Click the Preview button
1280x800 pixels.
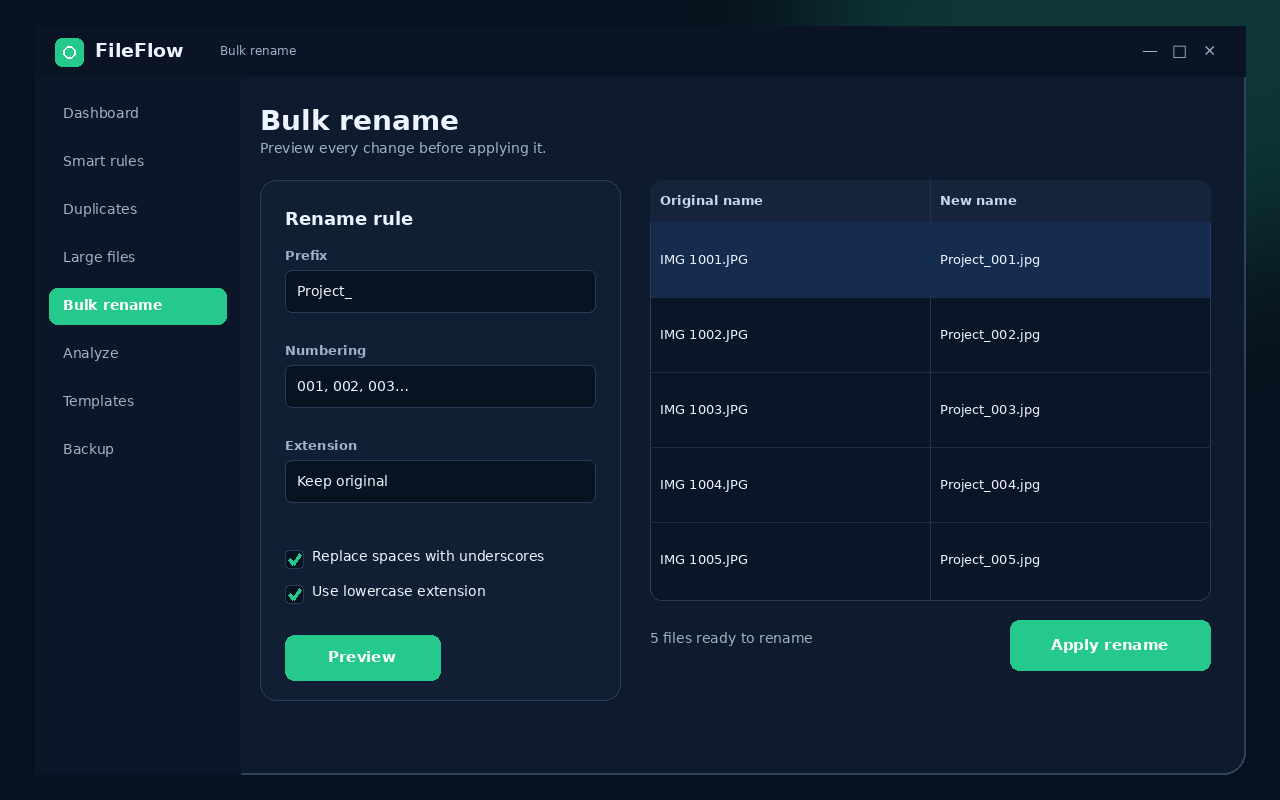pyautogui.click(x=363, y=658)
